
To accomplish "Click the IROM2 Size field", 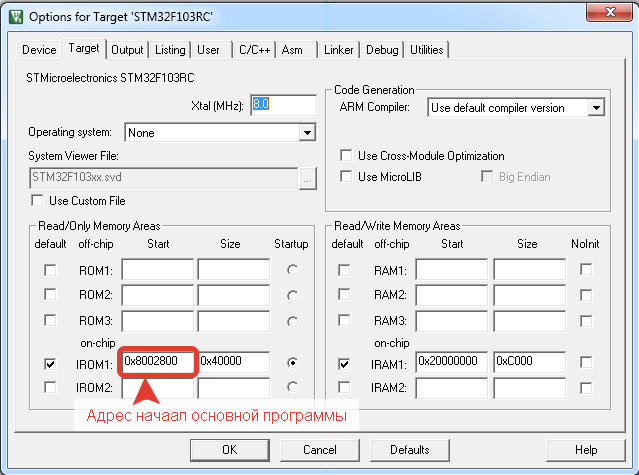I will (x=234, y=388).
